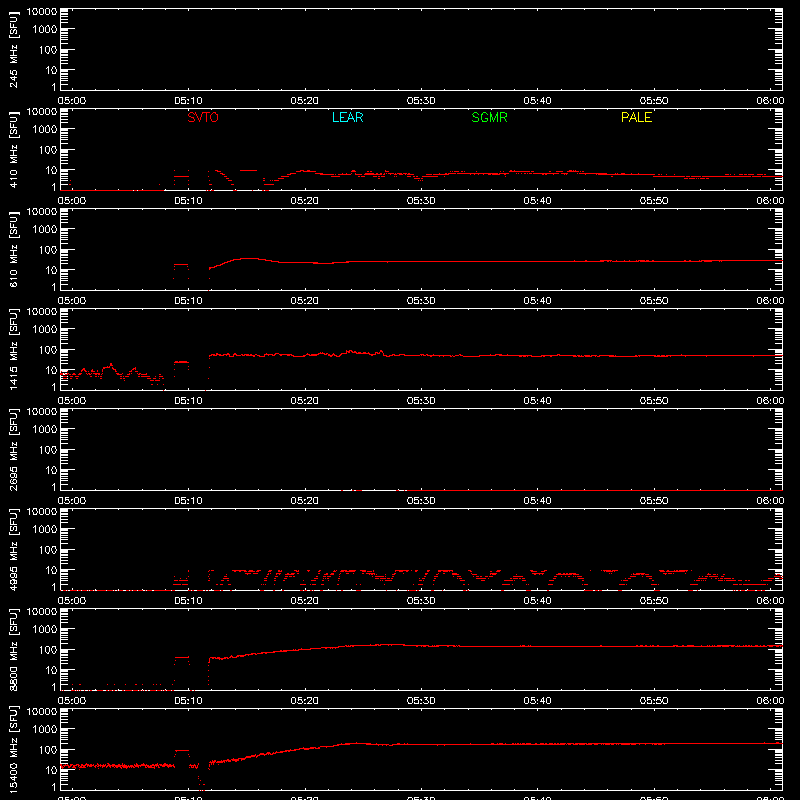Select the "2695 MHz [SFU]" axis label
800x800 pixels.
point(13,449)
